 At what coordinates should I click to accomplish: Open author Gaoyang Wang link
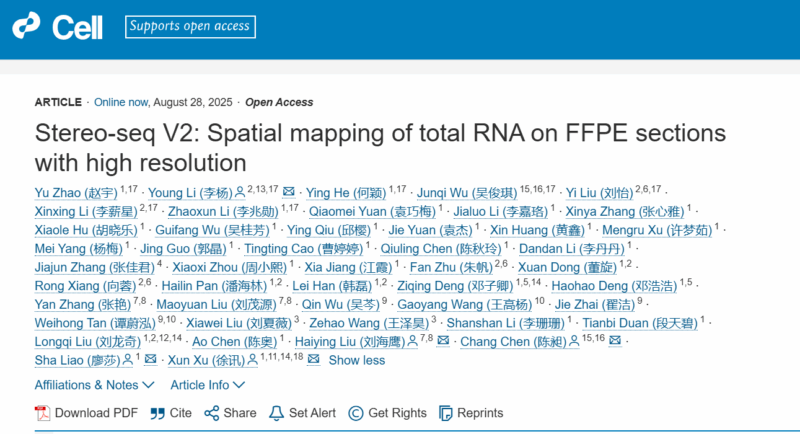coord(465,305)
